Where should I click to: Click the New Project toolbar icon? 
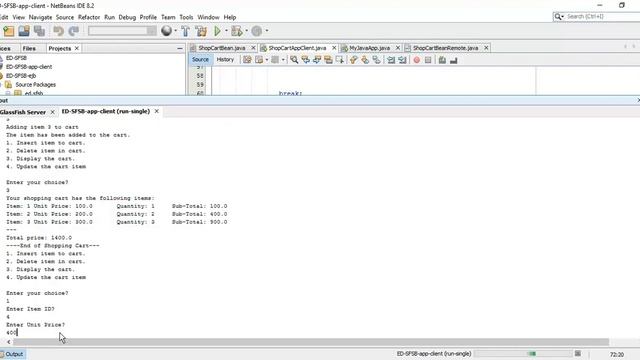pos(9,31)
